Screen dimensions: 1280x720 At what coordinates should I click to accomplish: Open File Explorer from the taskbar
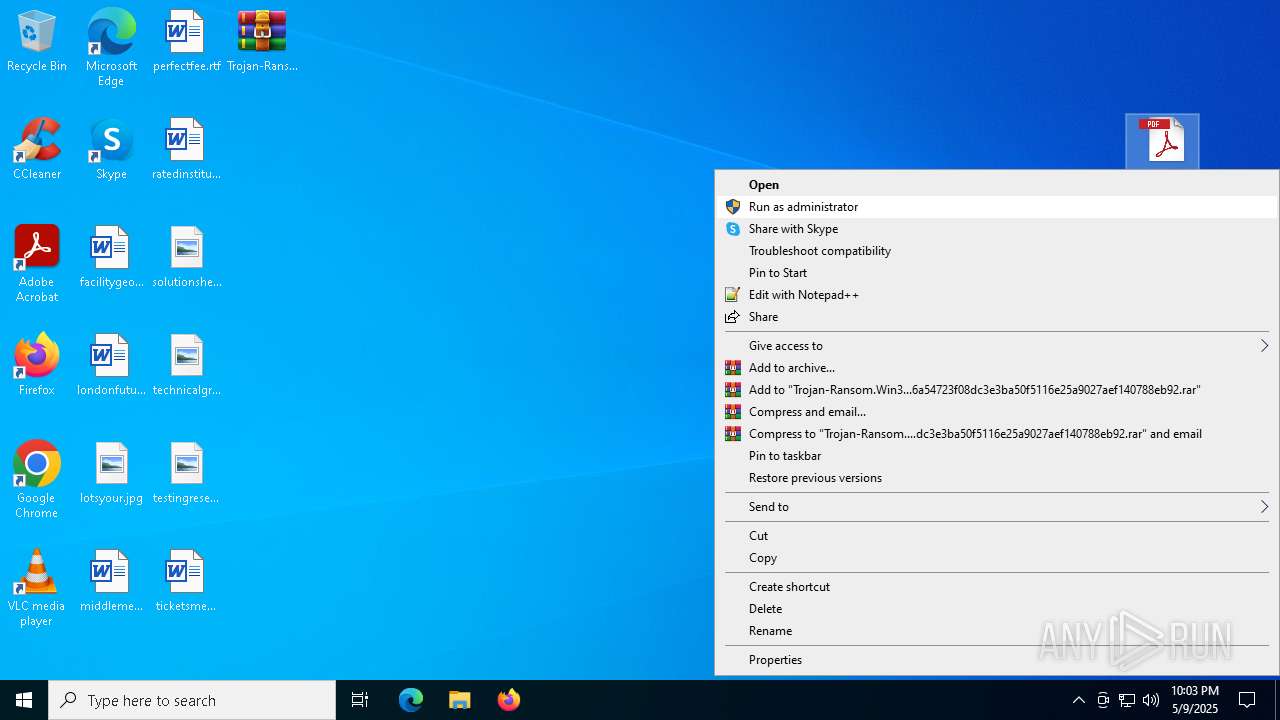[460, 700]
